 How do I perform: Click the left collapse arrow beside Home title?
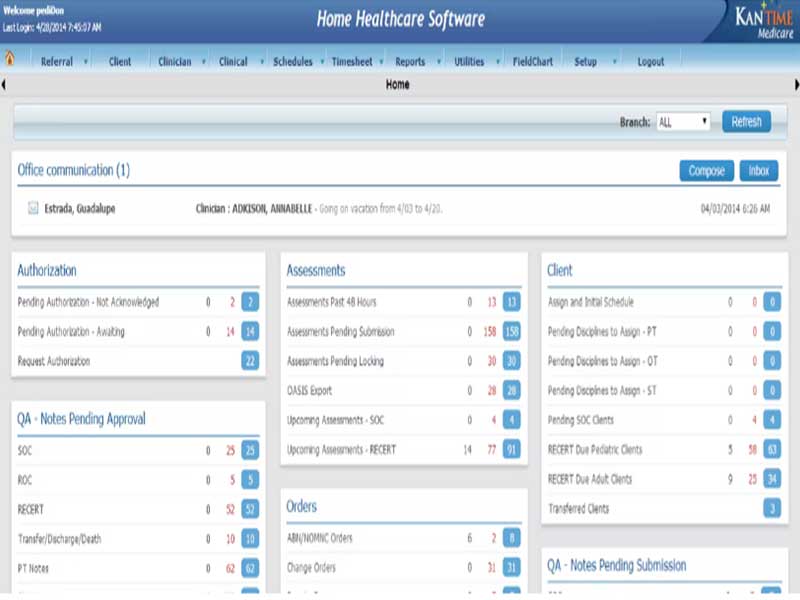(4, 86)
